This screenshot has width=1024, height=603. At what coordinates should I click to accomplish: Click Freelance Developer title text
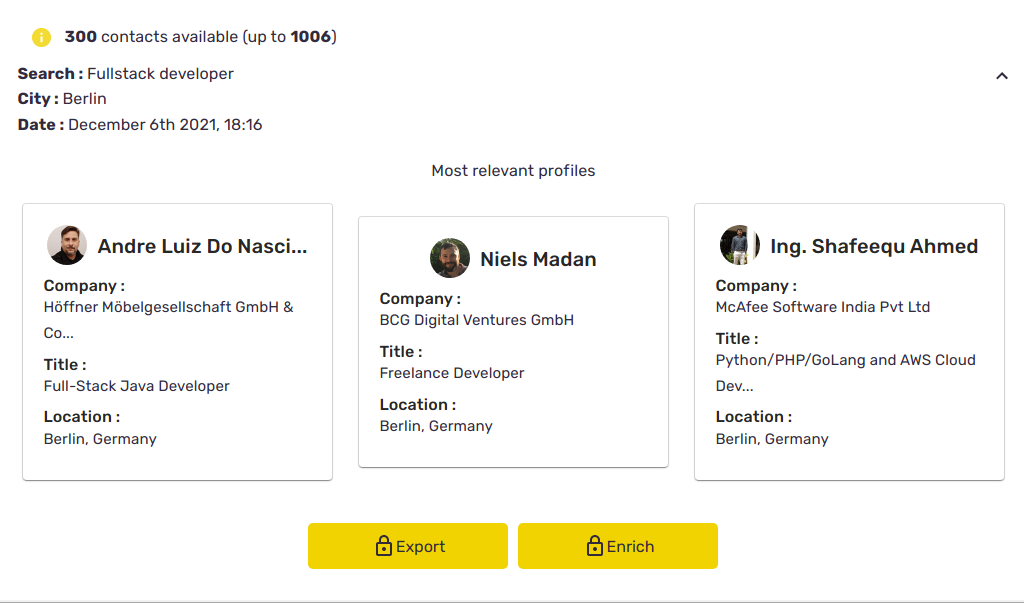click(x=451, y=373)
